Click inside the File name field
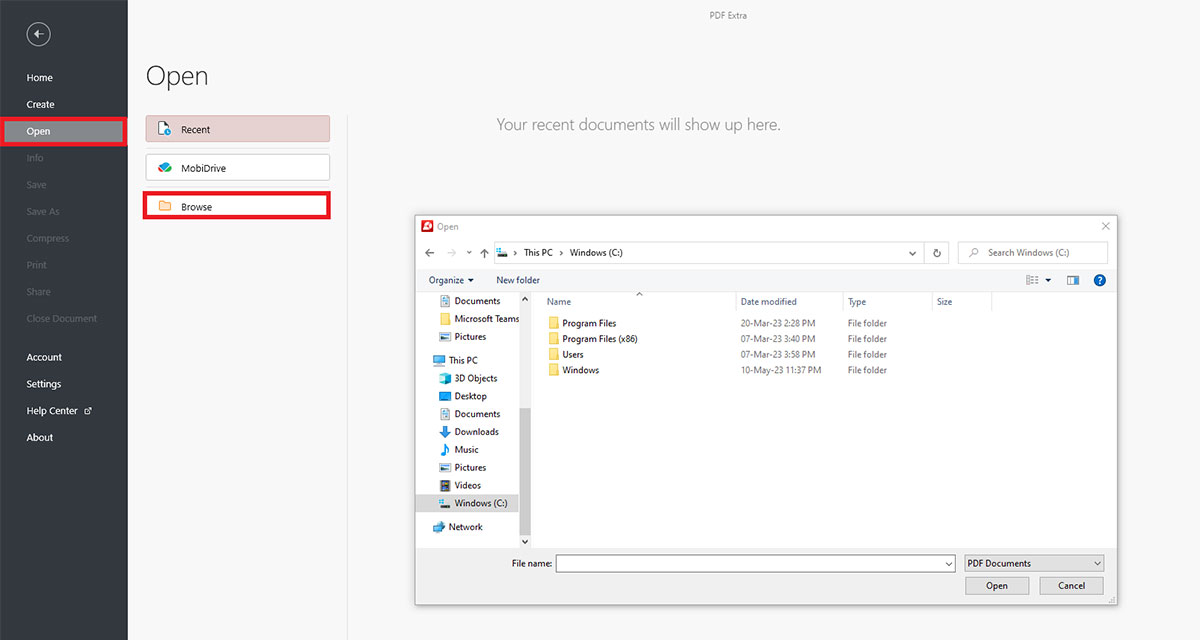 750,563
